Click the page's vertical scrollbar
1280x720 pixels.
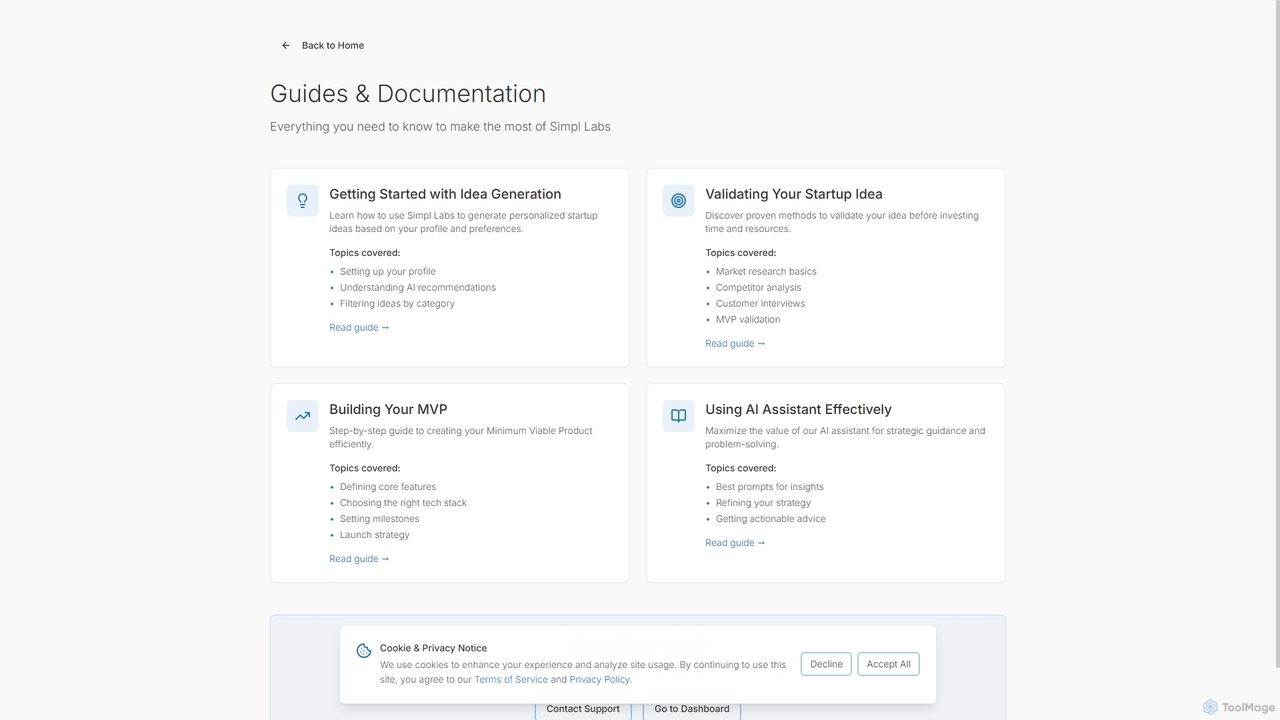coord(1276,335)
